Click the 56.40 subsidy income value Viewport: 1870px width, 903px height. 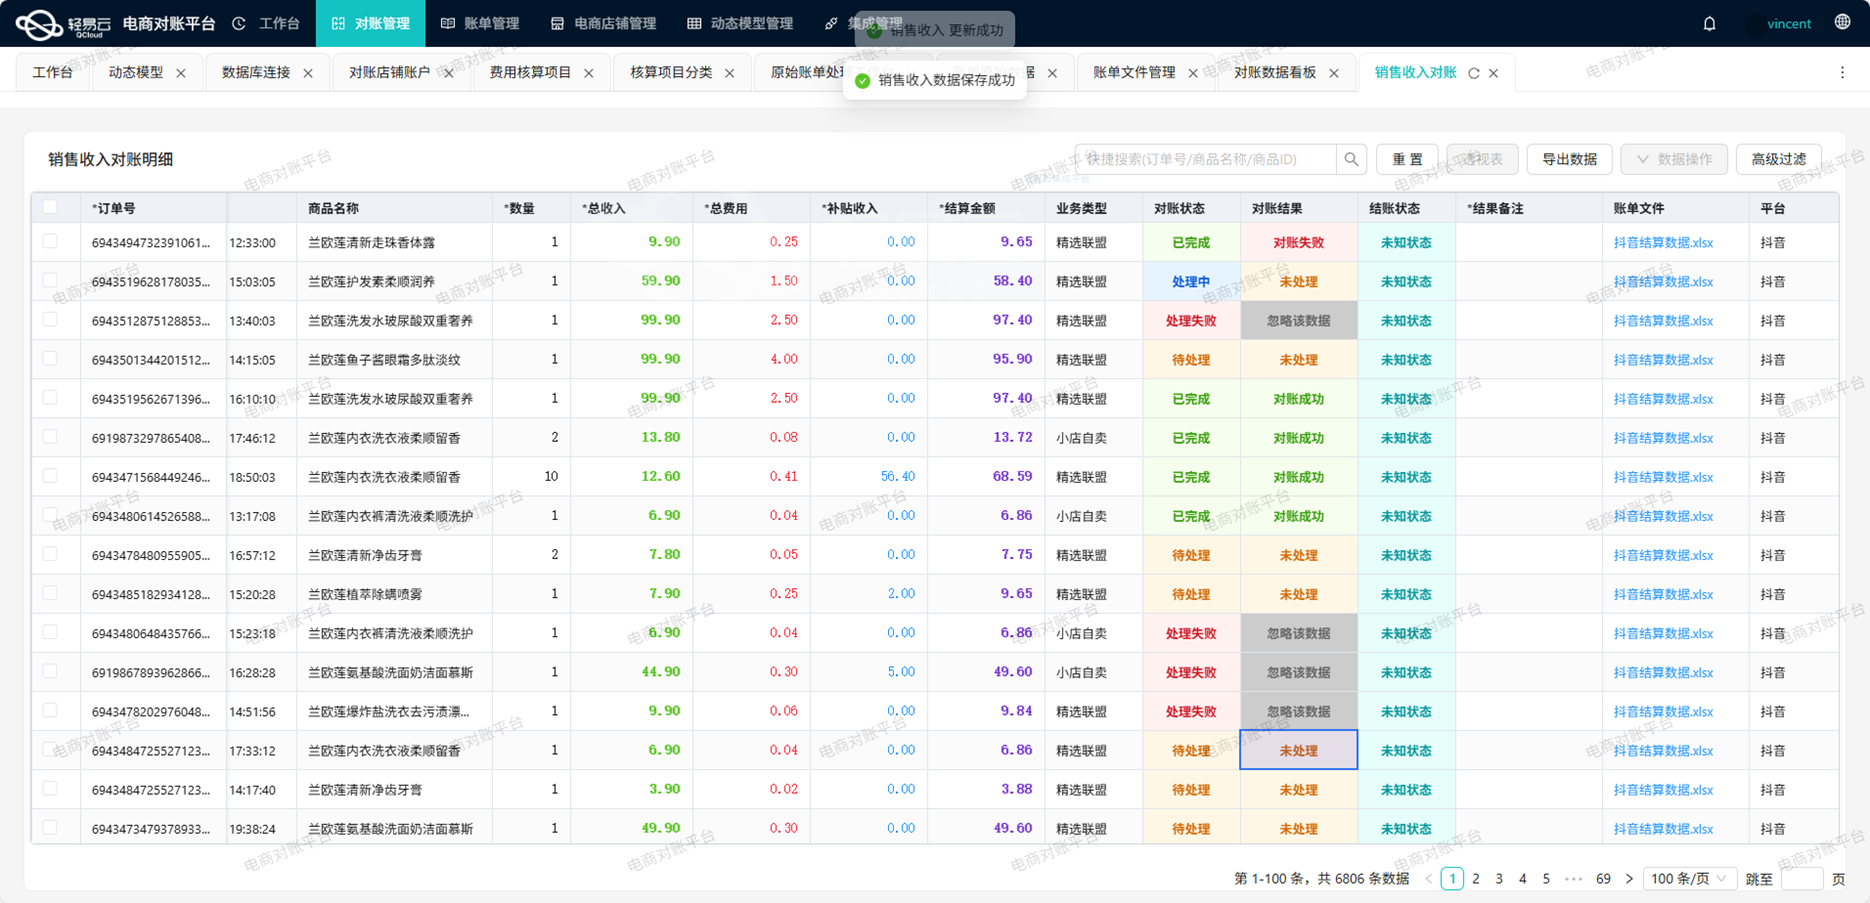coord(897,477)
